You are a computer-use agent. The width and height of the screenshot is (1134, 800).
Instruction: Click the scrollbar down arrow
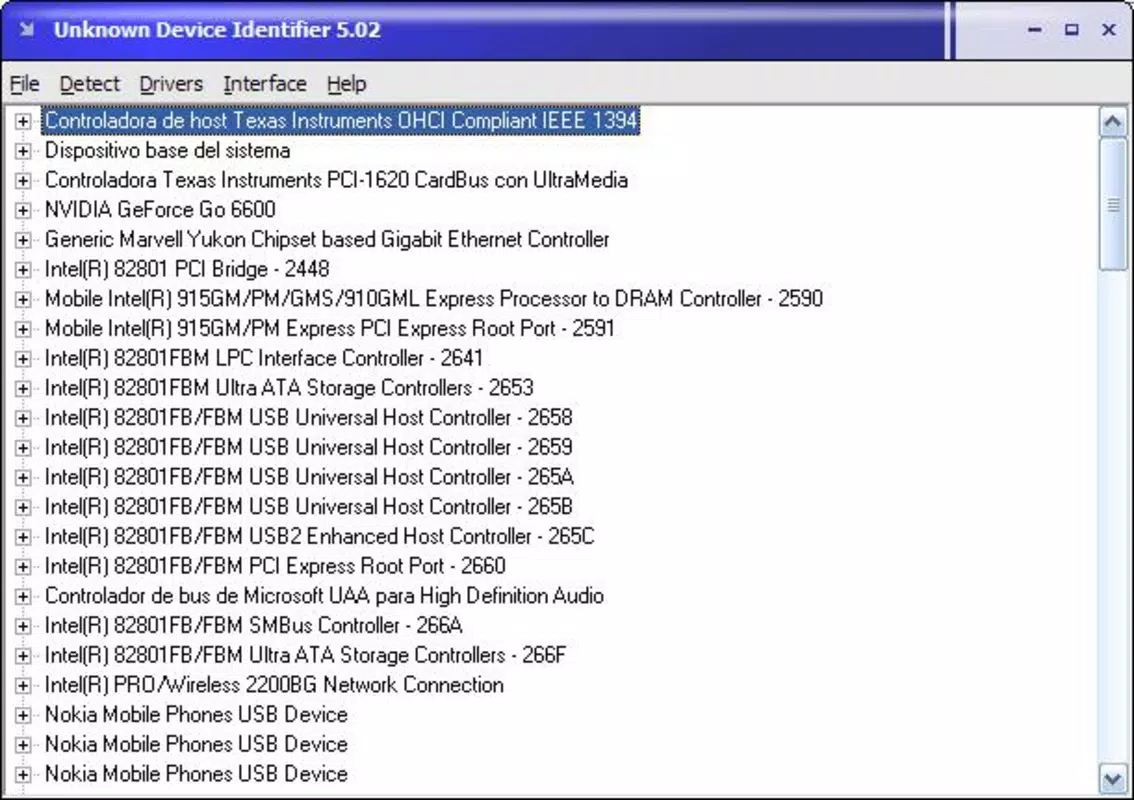coord(1112,778)
